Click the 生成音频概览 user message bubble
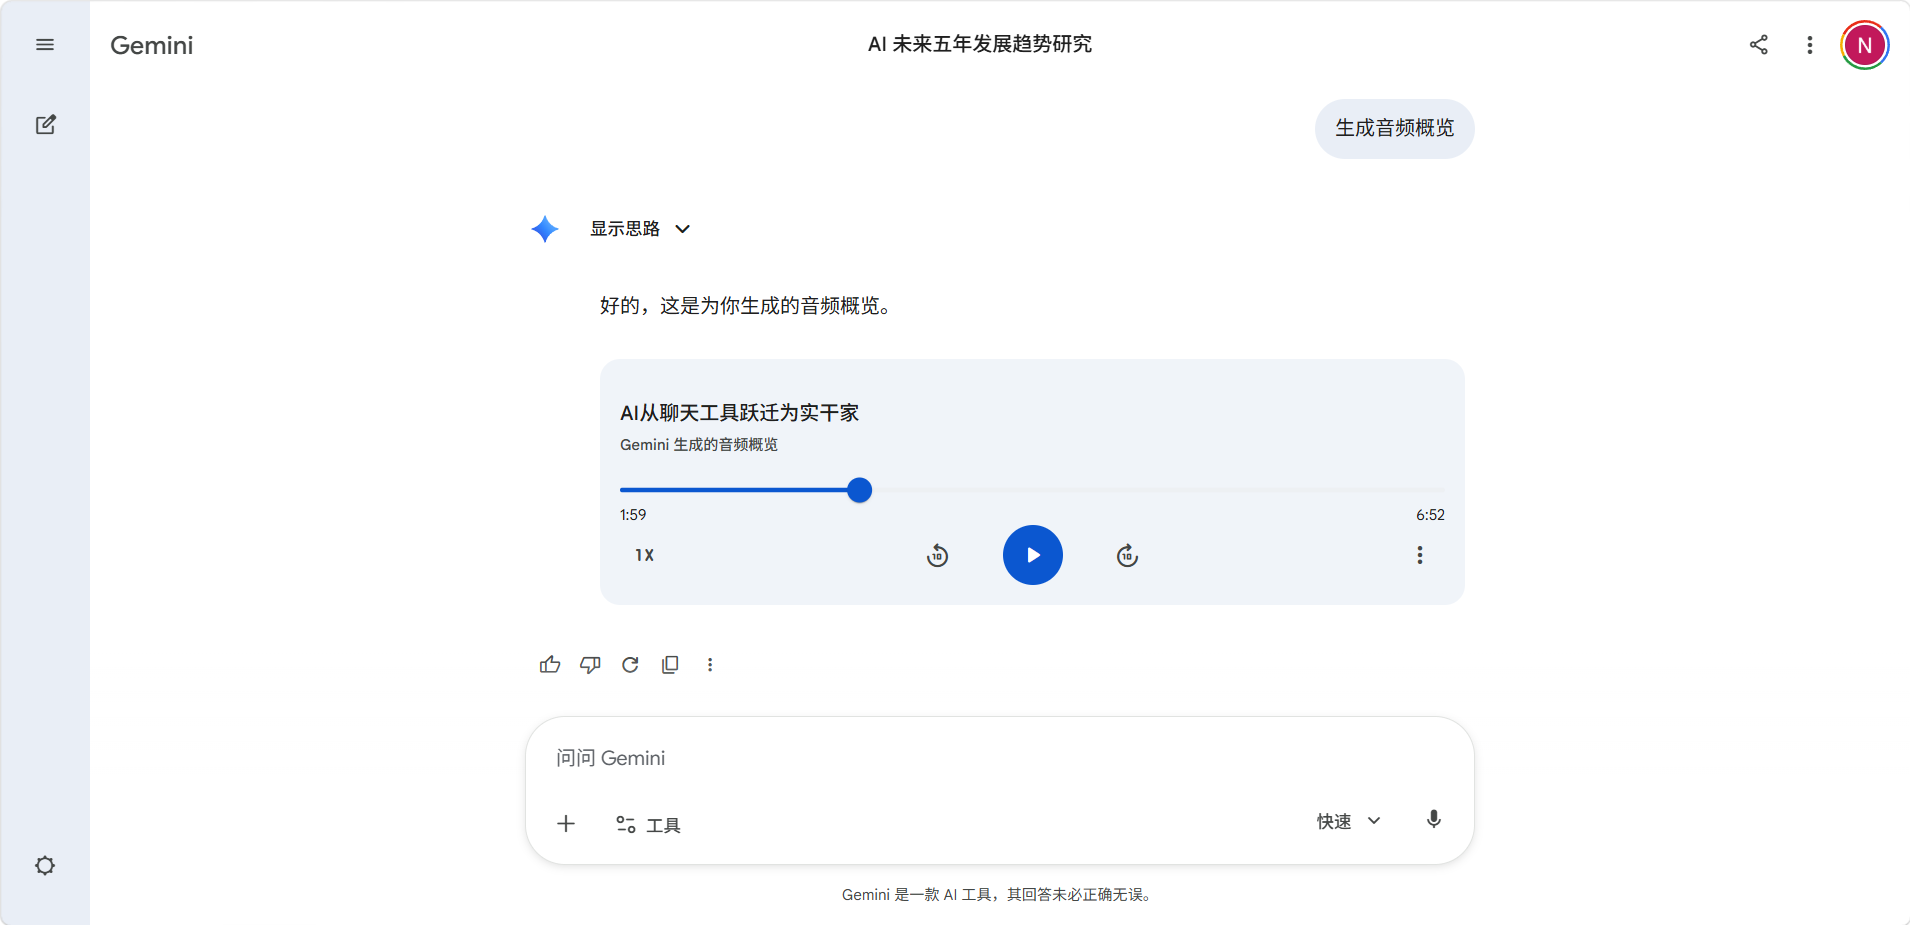This screenshot has height=925, width=1910. [1395, 128]
